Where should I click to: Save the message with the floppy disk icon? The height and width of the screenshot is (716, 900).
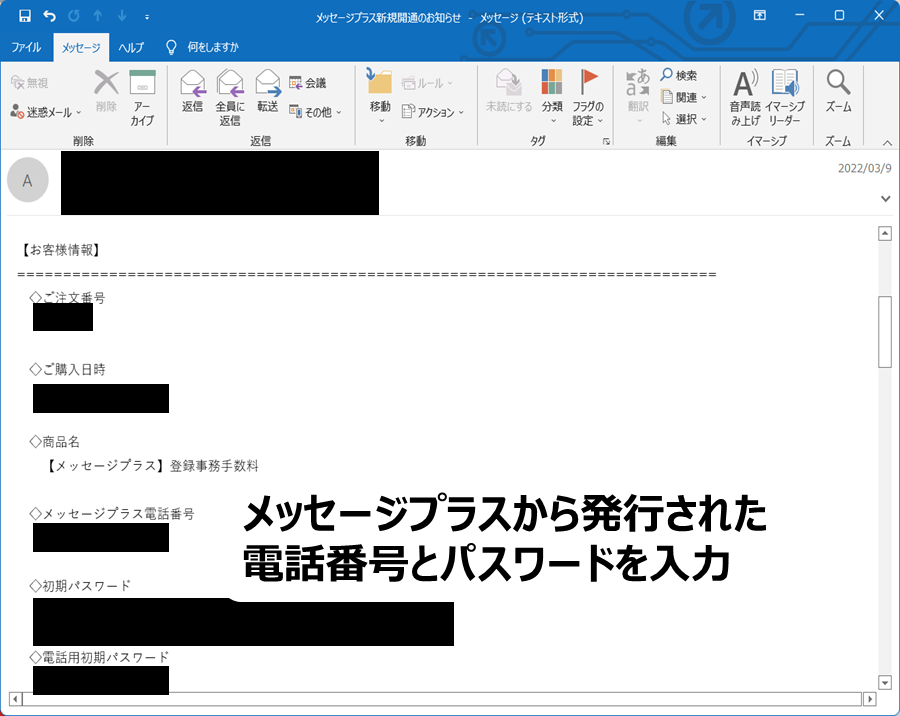[25, 16]
